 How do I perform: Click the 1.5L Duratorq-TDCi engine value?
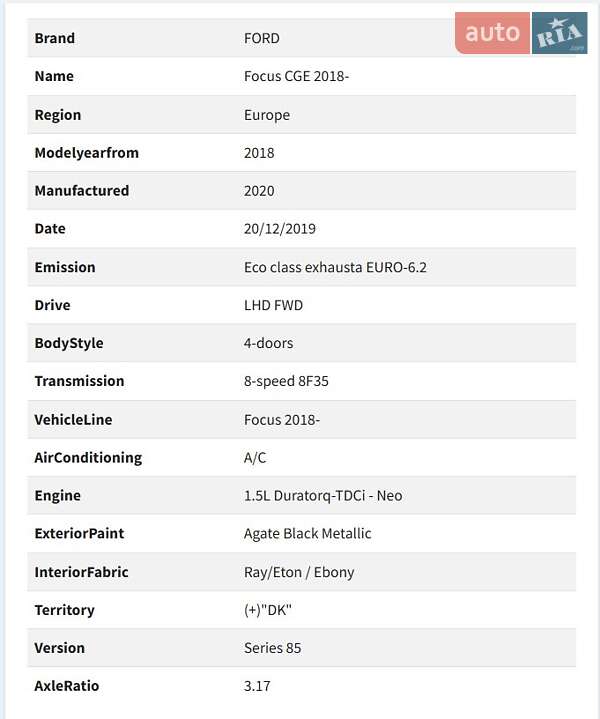[323, 496]
